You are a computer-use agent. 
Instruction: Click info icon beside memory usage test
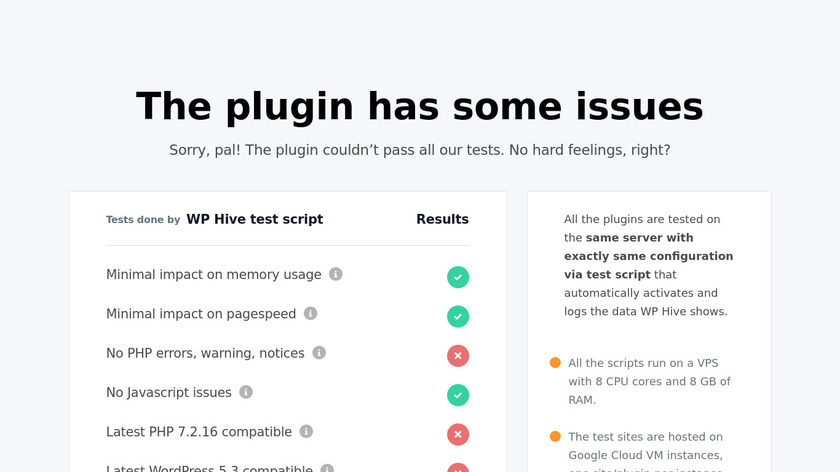[x=336, y=274]
